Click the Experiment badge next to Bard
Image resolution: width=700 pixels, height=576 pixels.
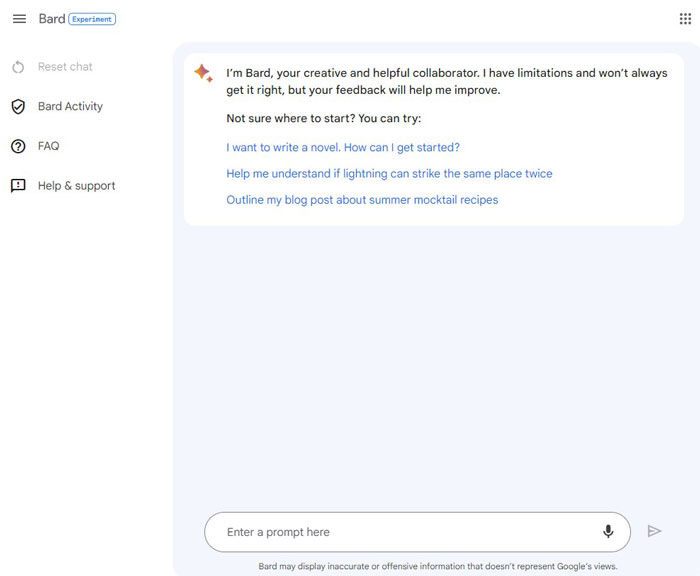pyautogui.click(x=92, y=19)
